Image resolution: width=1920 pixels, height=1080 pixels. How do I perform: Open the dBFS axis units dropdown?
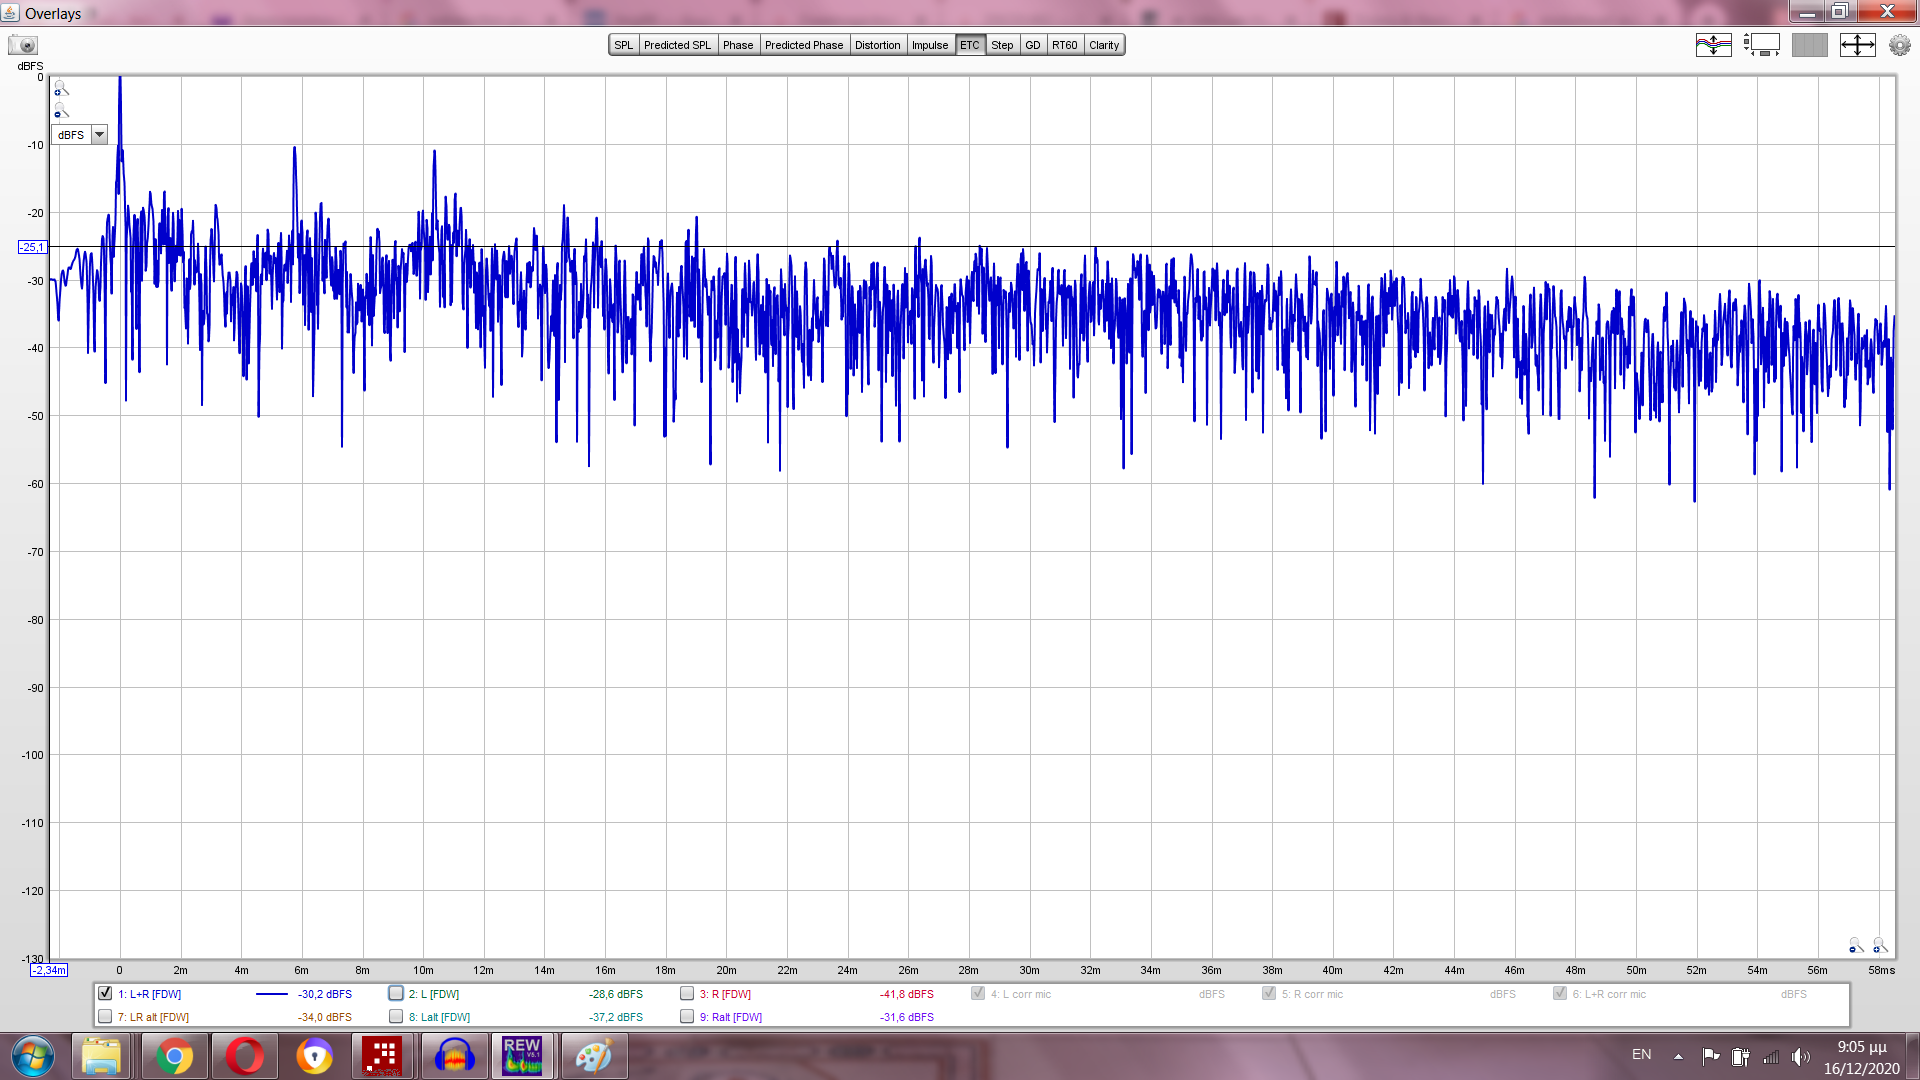click(99, 135)
